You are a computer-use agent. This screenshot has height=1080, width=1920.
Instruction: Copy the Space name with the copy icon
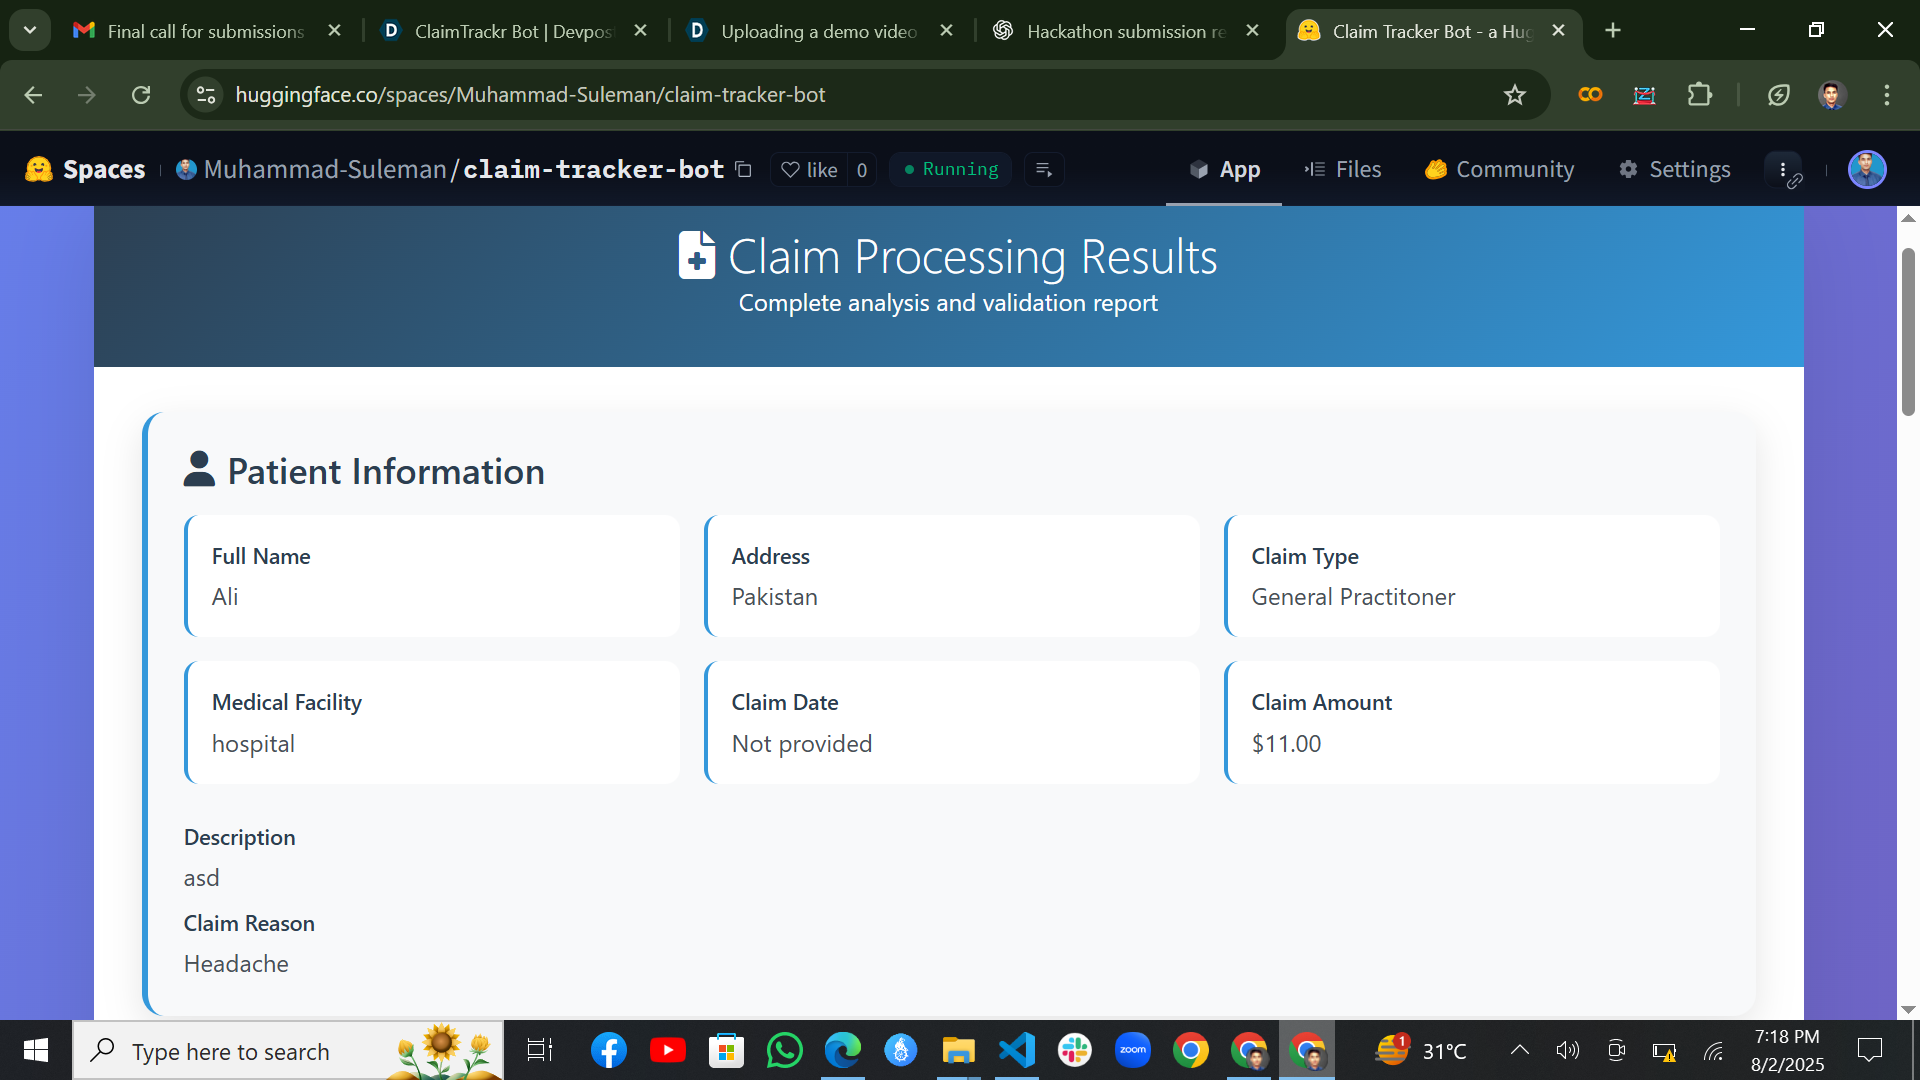coord(744,170)
